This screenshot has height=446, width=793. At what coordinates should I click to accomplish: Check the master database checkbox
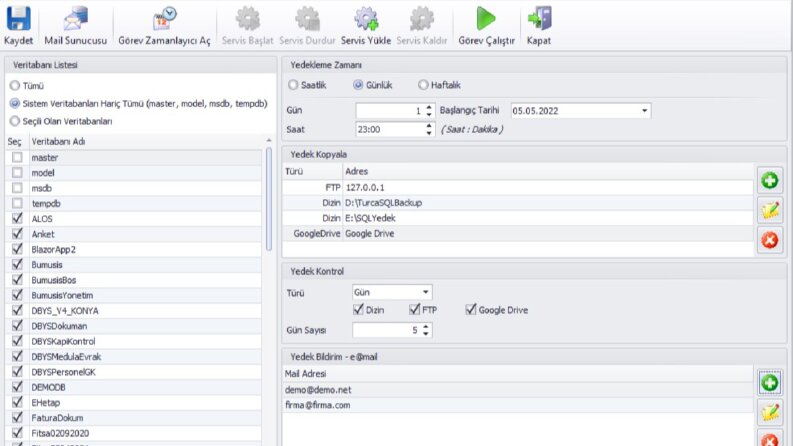point(17,157)
